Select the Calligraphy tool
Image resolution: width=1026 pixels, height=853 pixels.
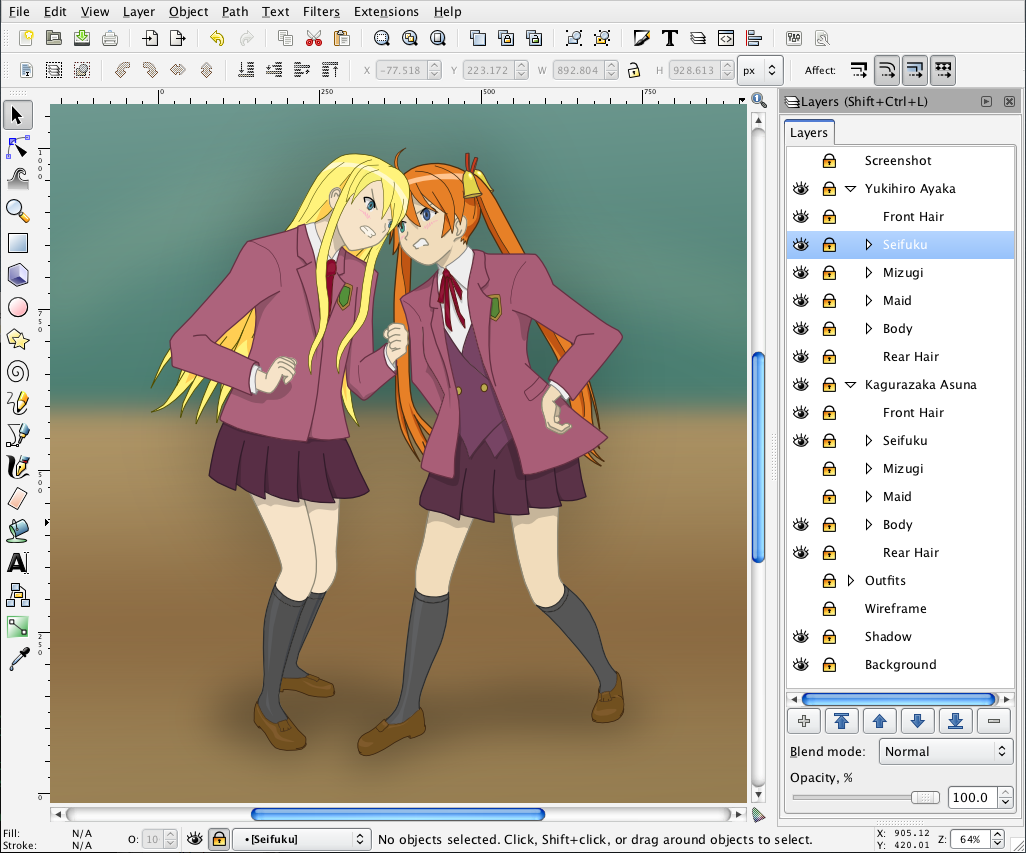coord(17,467)
